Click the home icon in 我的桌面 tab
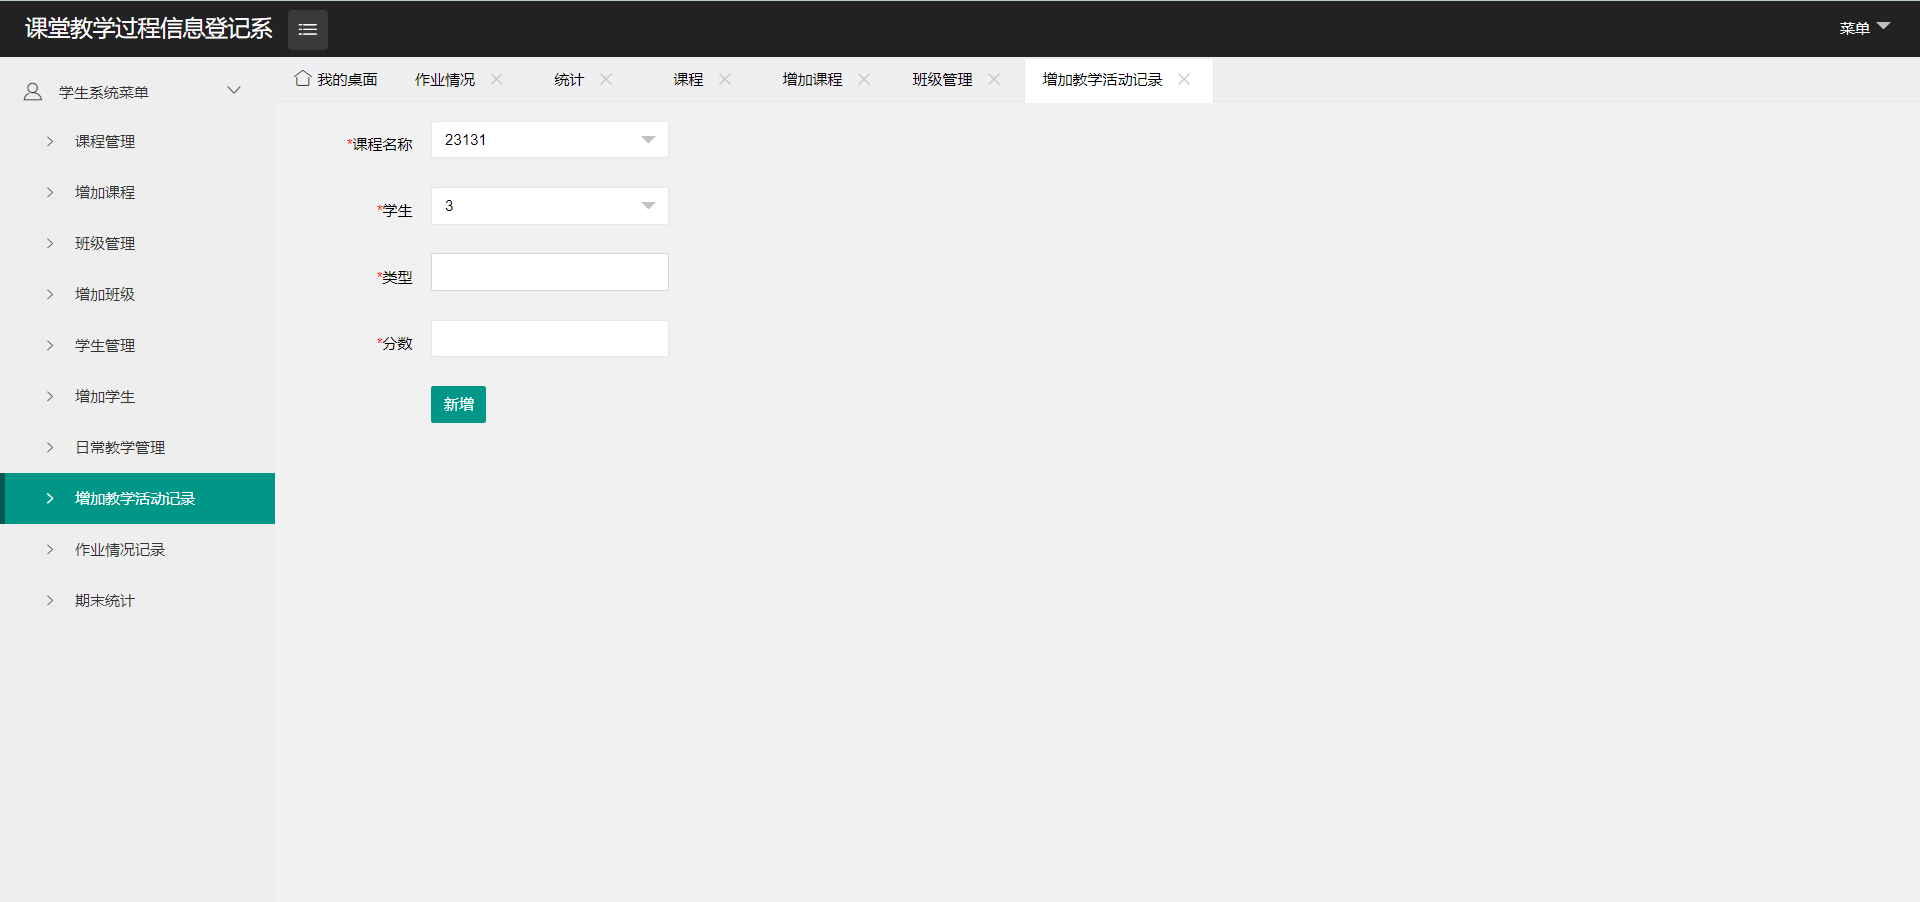This screenshot has height=902, width=1920. pyautogui.click(x=303, y=78)
